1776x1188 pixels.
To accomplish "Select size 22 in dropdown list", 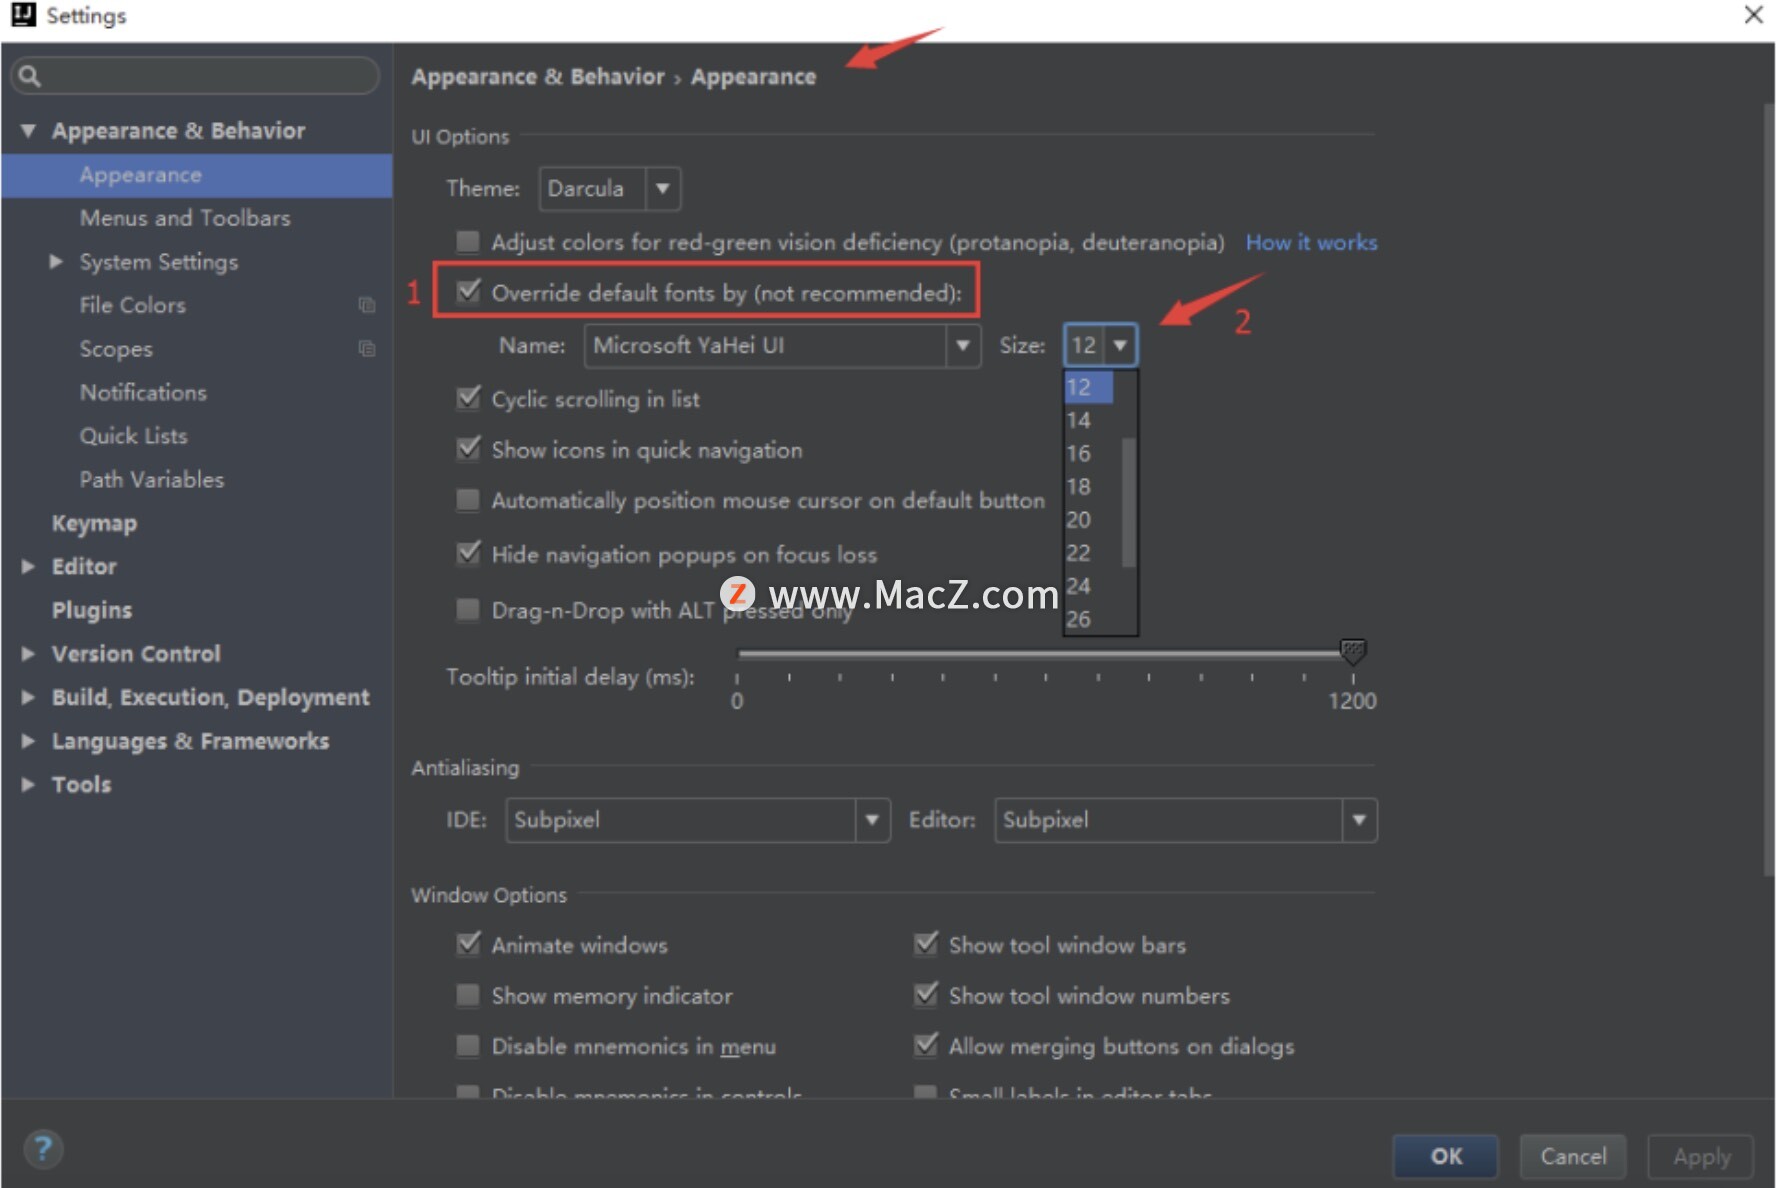I will point(1089,552).
